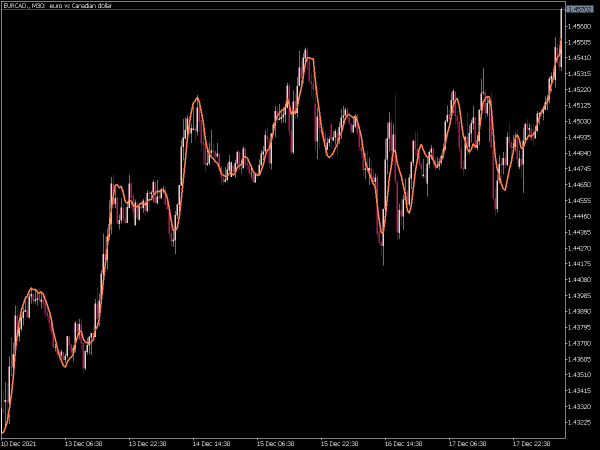Select the 1.43225 price level label
The height and width of the screenshot is (450, 600).
(580, 422)
